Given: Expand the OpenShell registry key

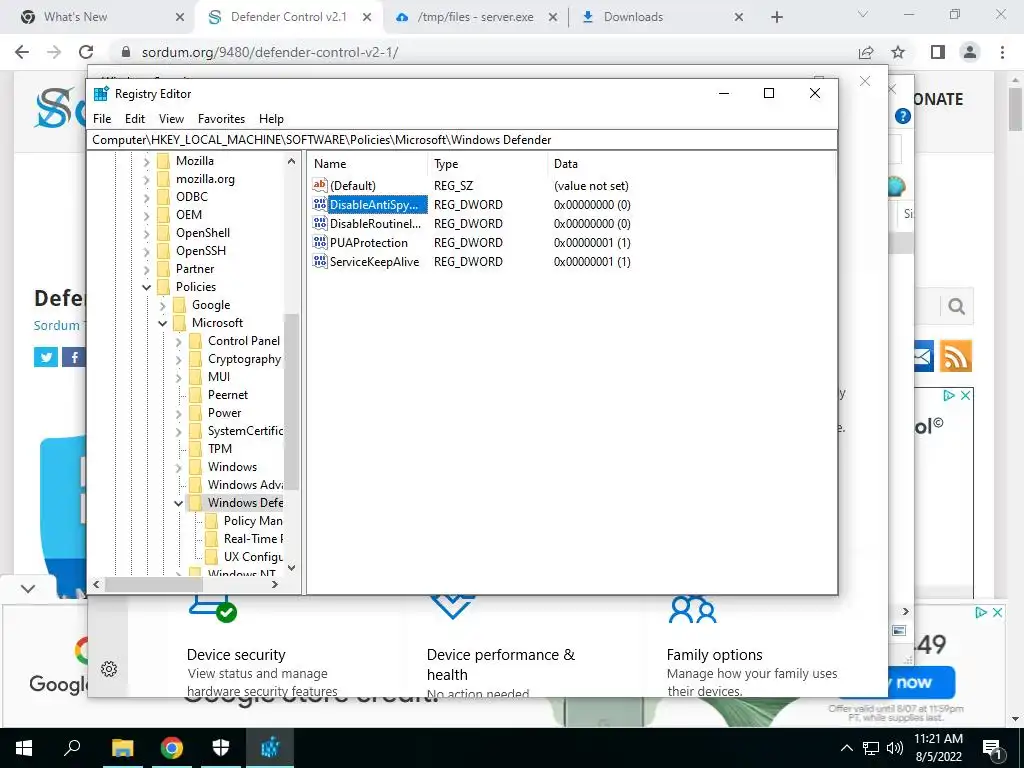Looking at the screenshot, I should [146, 233].
